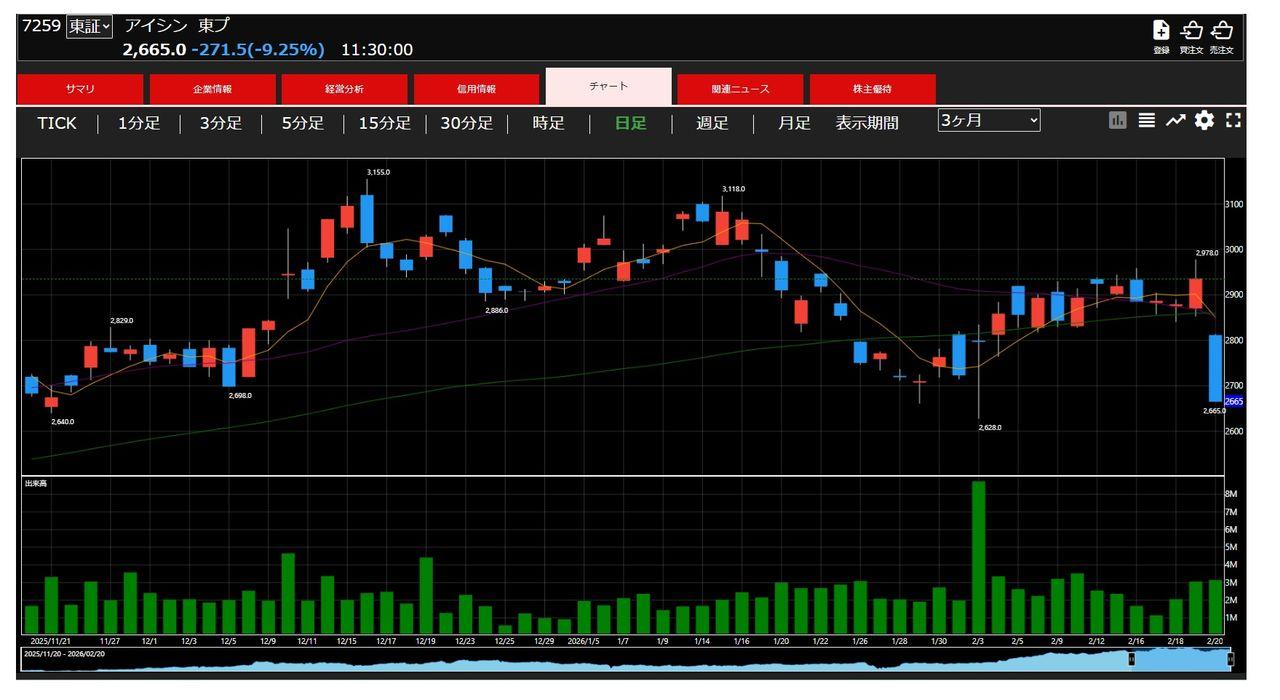Select the 週足 weekly timeframe
Screen dimensions: 1280x700
(x=712, y=123)
